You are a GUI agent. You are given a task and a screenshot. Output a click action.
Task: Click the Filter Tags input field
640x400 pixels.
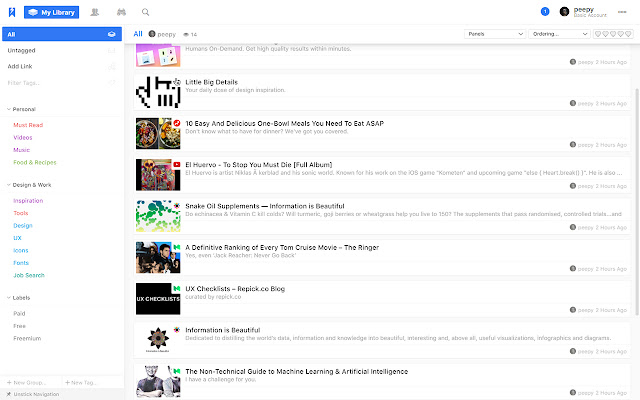click(50, 82)
